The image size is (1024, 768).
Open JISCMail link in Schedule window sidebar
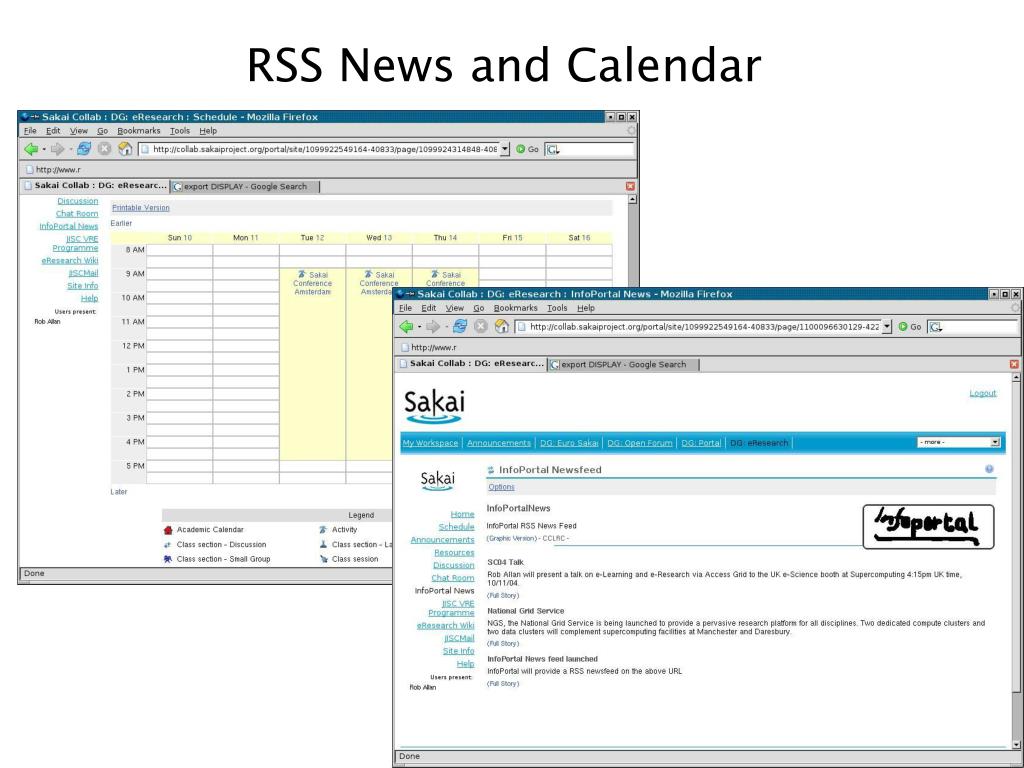[x=83, y=273]
